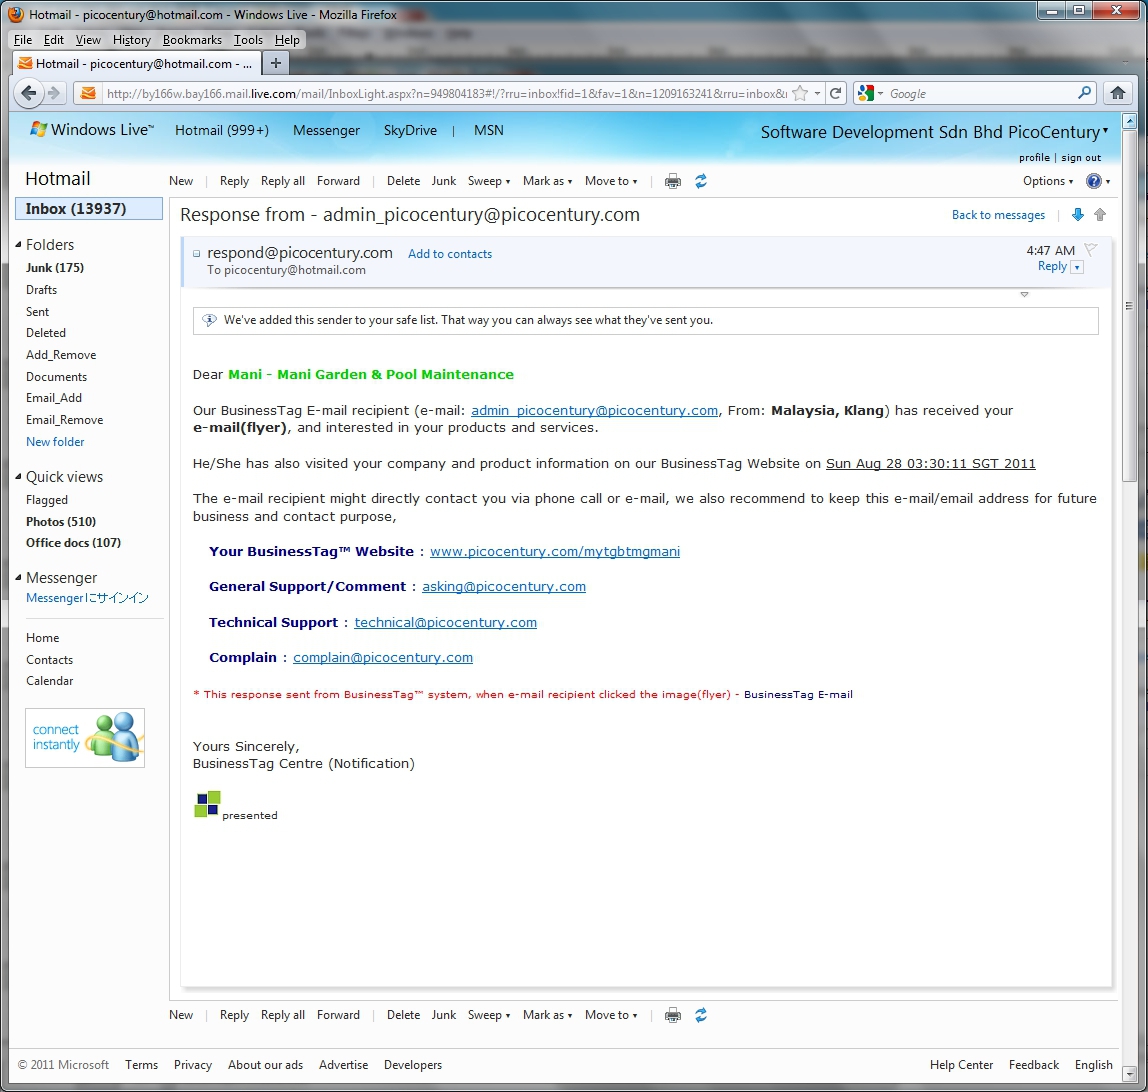Click the search magnifier icon
This screenshot has height=1092, width=1148.
point(1084,93)
